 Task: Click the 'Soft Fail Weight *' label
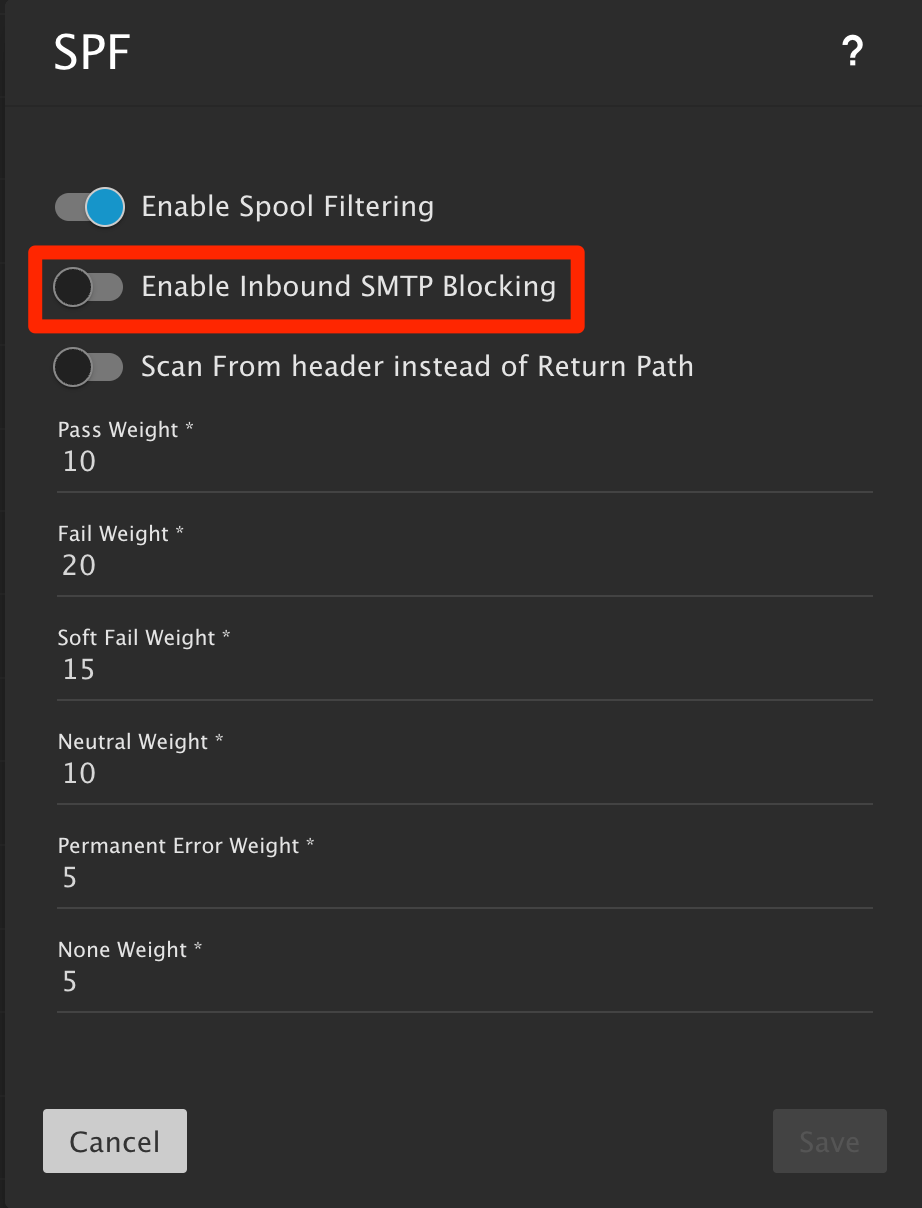click(x=144, y=638)
